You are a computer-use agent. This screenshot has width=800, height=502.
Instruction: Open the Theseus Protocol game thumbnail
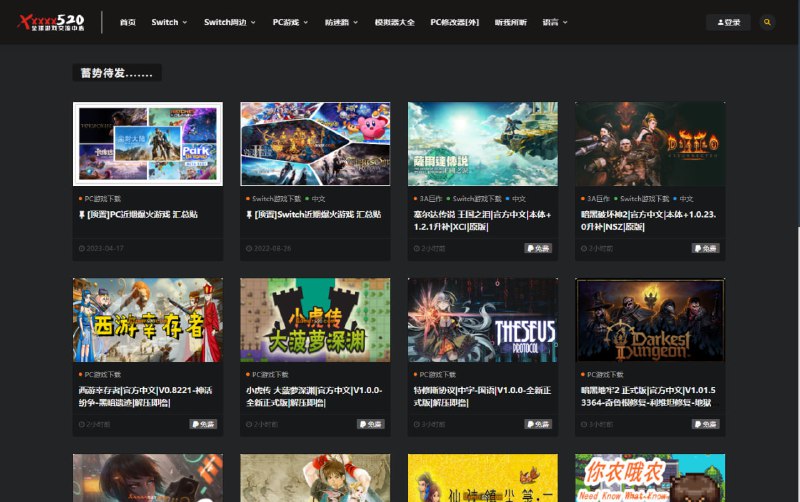(482, 319)
